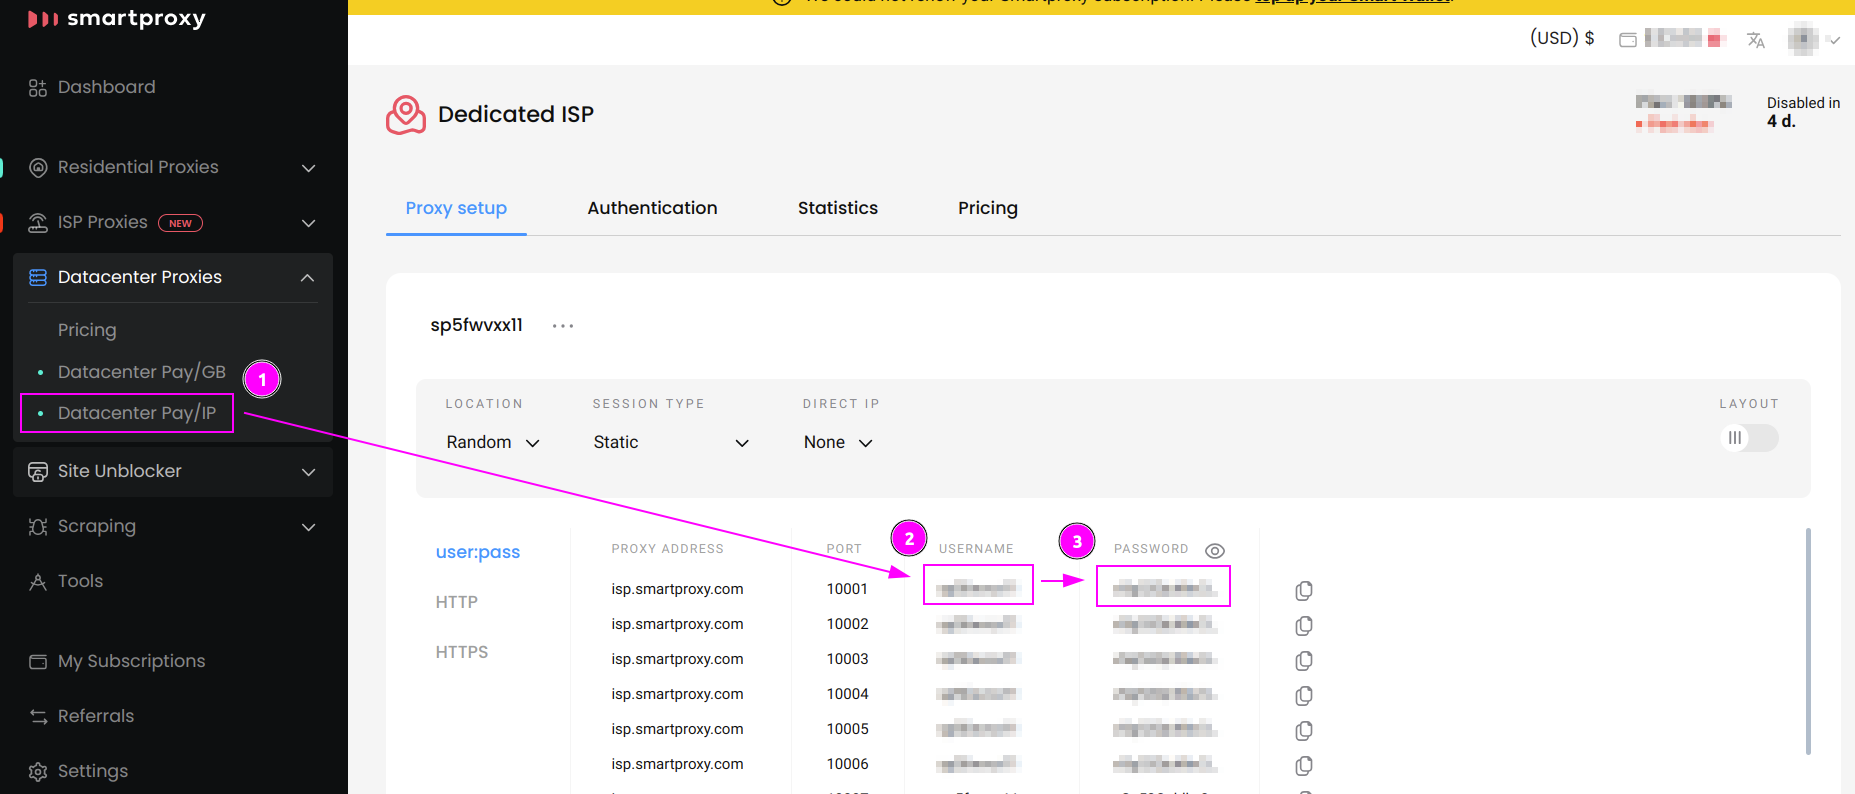The height and width of the screenshot is (794, 1855).
Task: Open Referrals page
Action: point(96,716)
